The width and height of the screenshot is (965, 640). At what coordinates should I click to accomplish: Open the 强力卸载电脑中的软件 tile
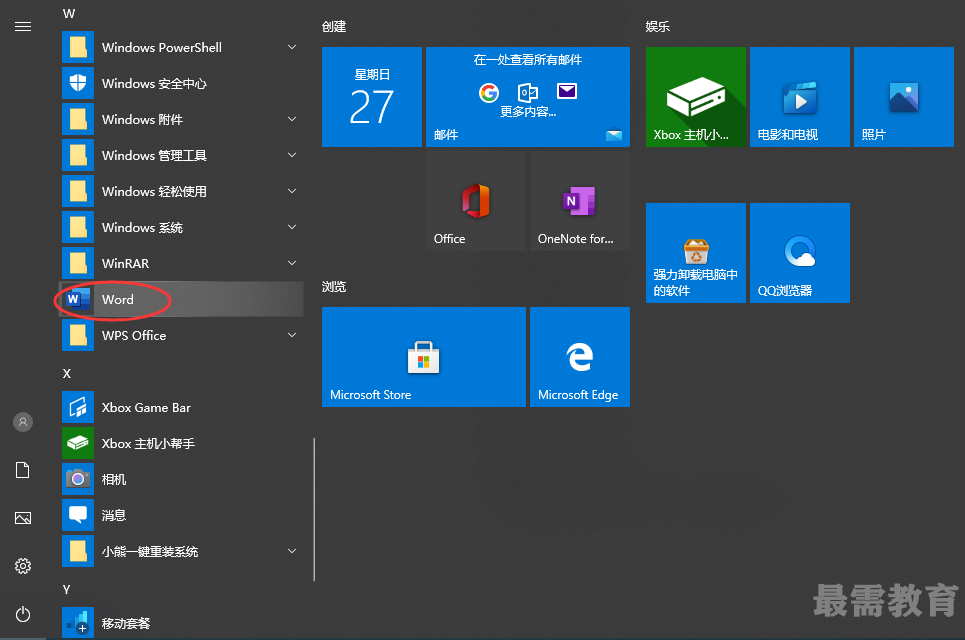click(x=696, y=253)
